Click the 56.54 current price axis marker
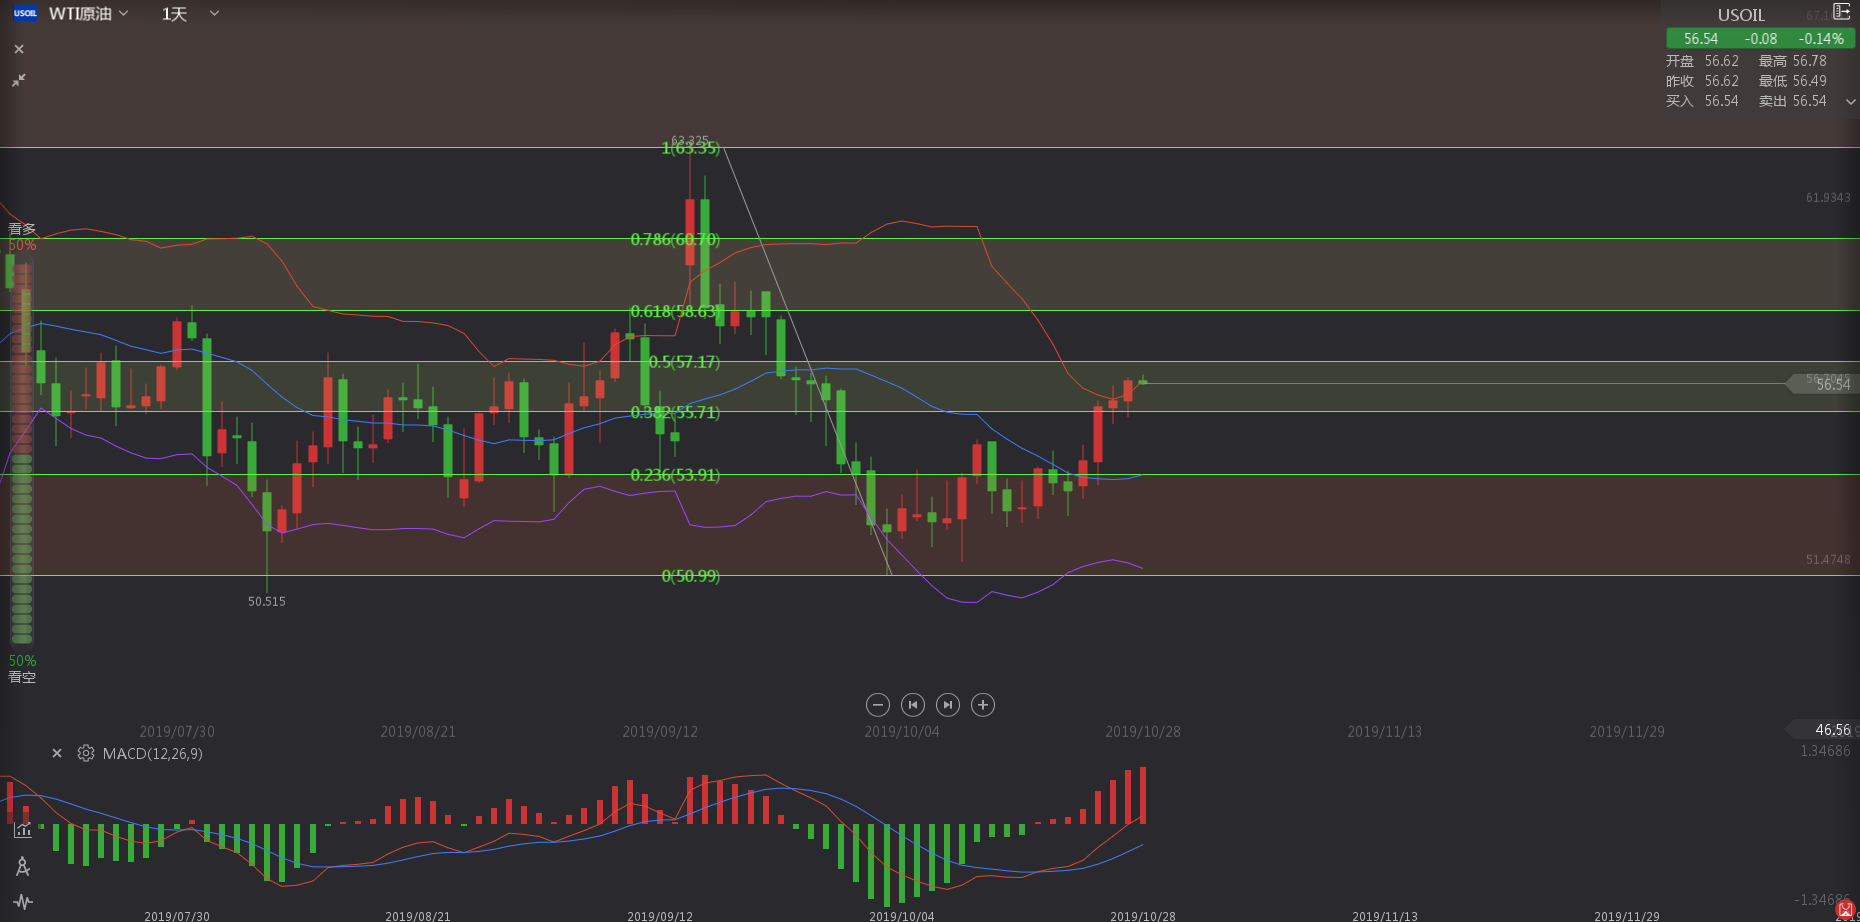1860x922 pixels. pyautogui.click(x=1825, y=384)
